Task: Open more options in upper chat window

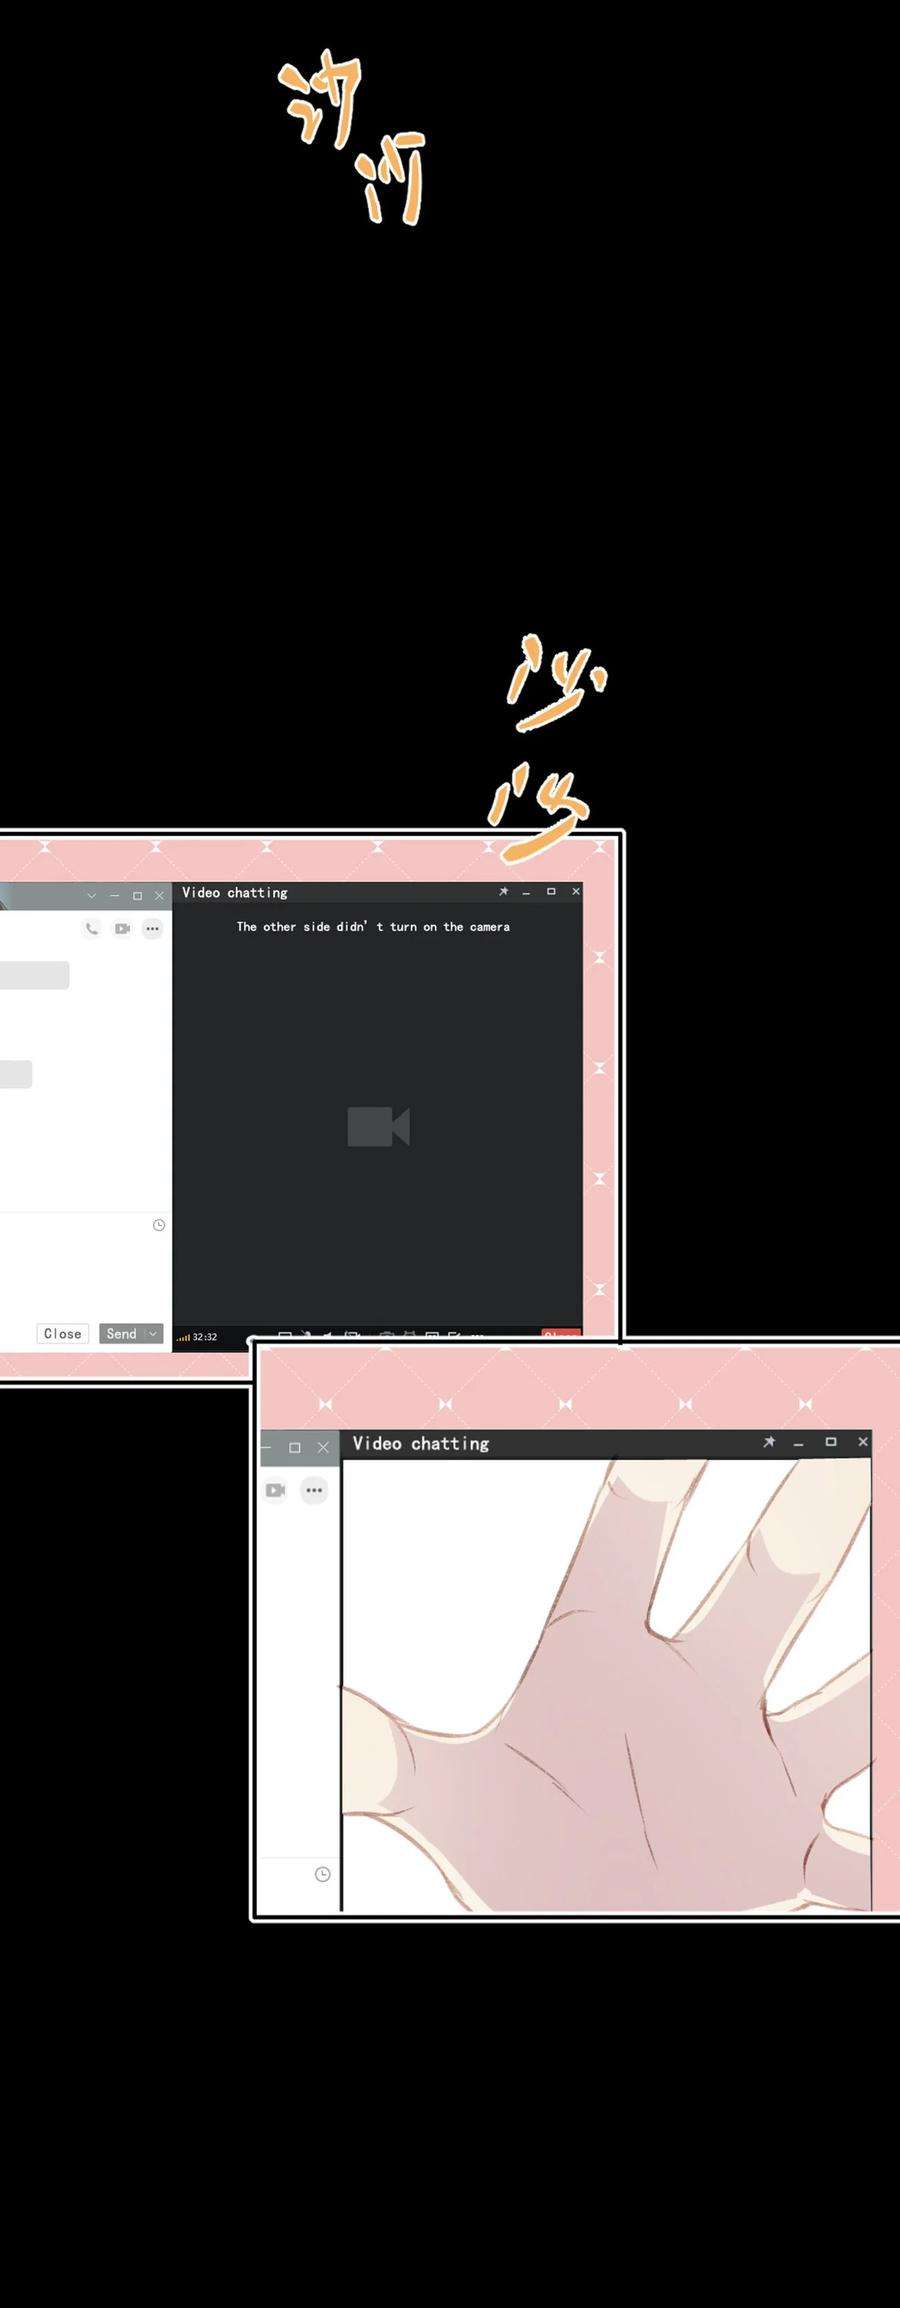Action: click(x=152, y=928)
